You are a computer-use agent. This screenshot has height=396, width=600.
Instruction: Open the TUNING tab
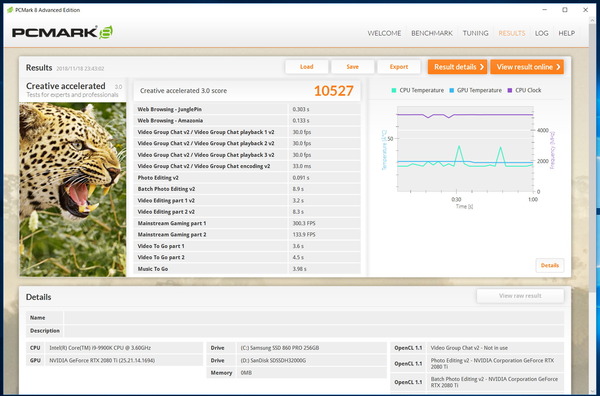pyautogui.click(x=475, y=33)
